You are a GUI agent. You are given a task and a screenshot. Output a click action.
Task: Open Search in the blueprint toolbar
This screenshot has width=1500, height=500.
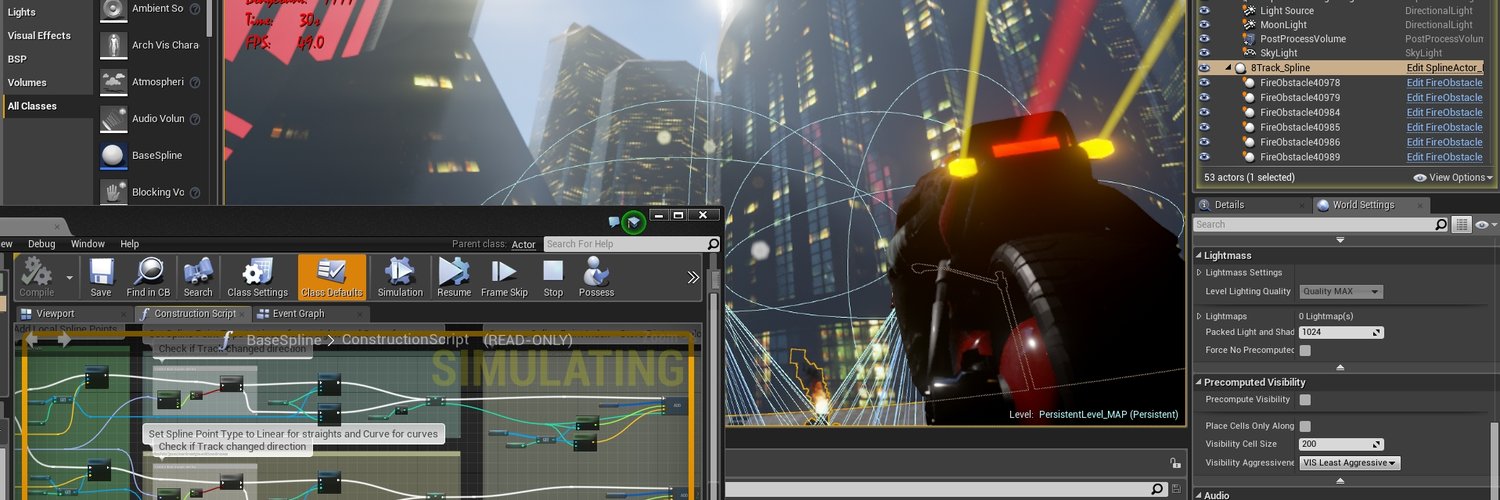pos(198,276)
